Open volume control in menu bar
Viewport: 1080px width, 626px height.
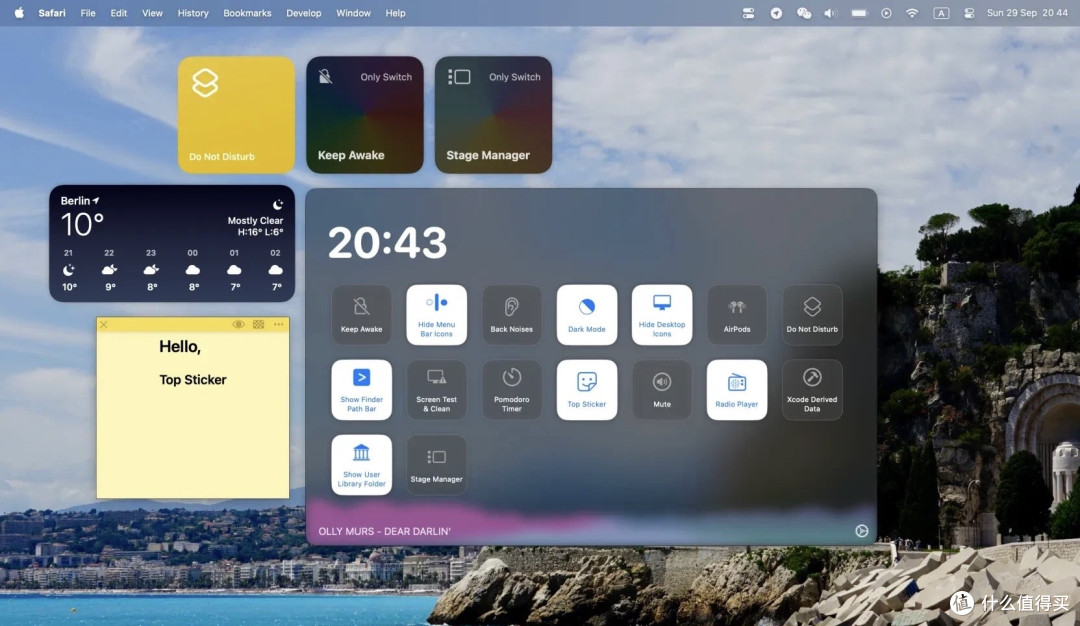pos(830,13)
